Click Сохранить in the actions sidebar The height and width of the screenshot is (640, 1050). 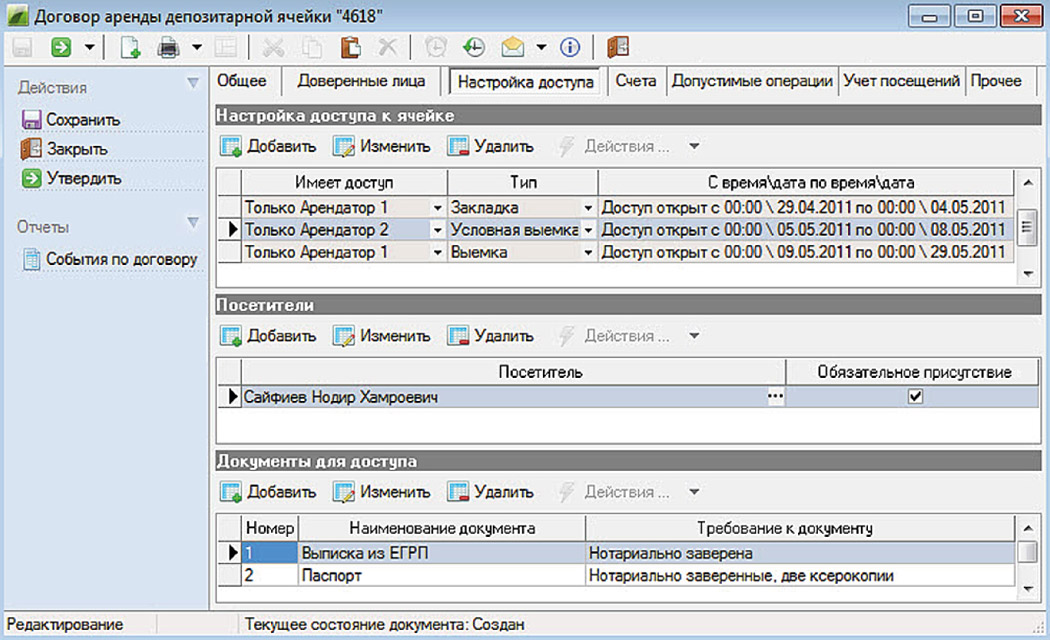coord(82,120)
